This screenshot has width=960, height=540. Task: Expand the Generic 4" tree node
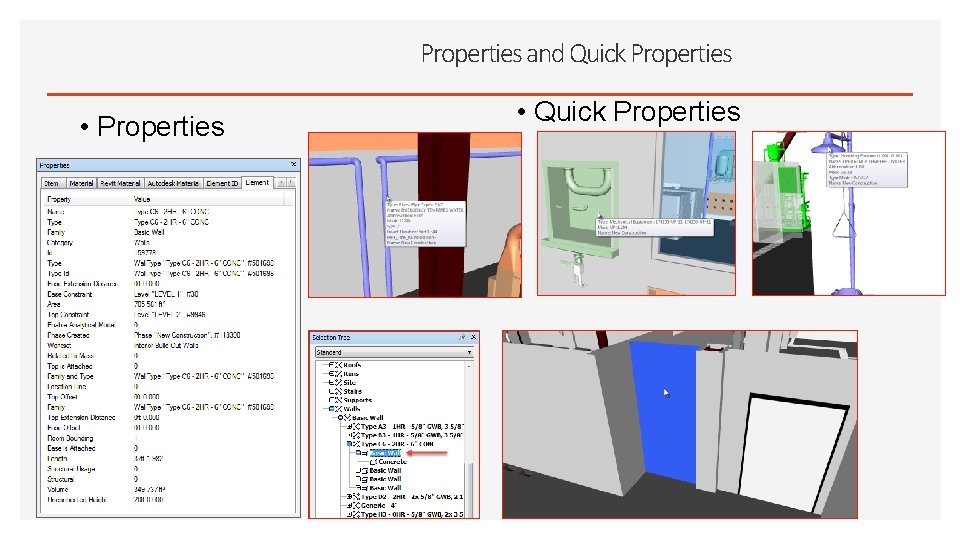[350, 506]
